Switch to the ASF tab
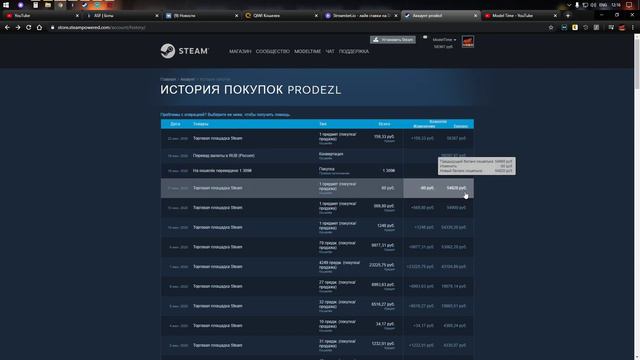 [x=121, y=16]
